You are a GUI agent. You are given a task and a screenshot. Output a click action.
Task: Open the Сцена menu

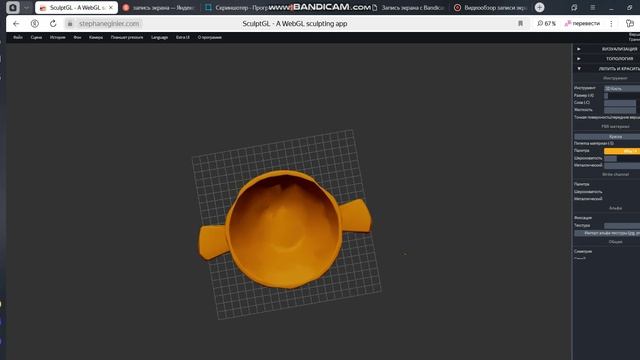pos(36,37)
